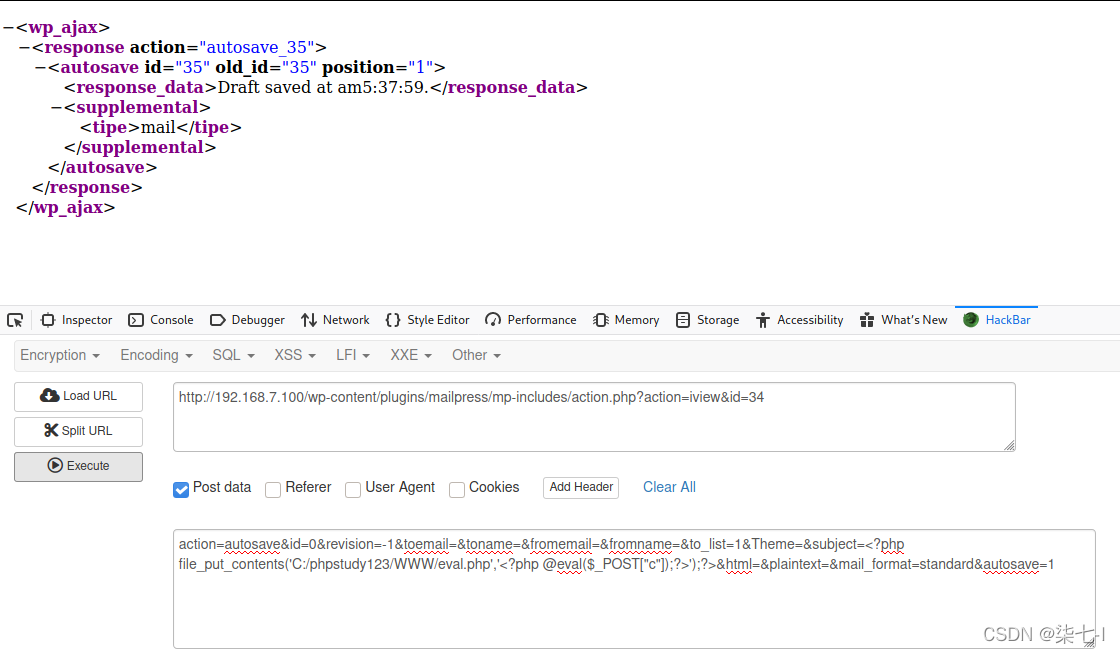Click the Execute button

pos(79,467)
